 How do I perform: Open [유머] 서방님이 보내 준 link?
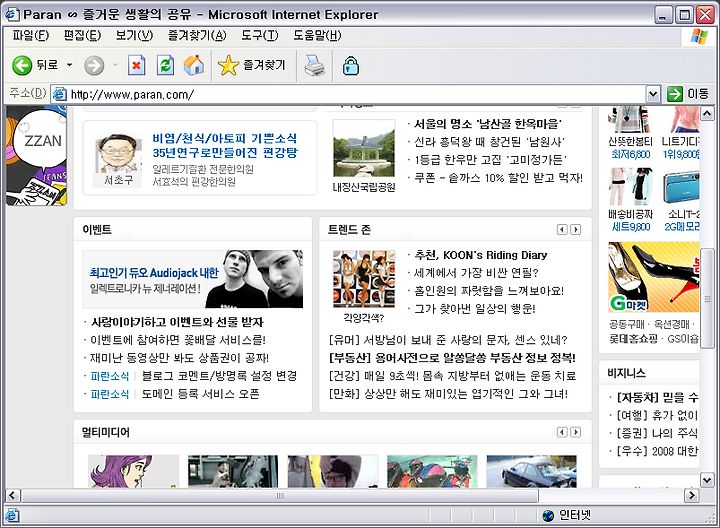tap(449, 340)
